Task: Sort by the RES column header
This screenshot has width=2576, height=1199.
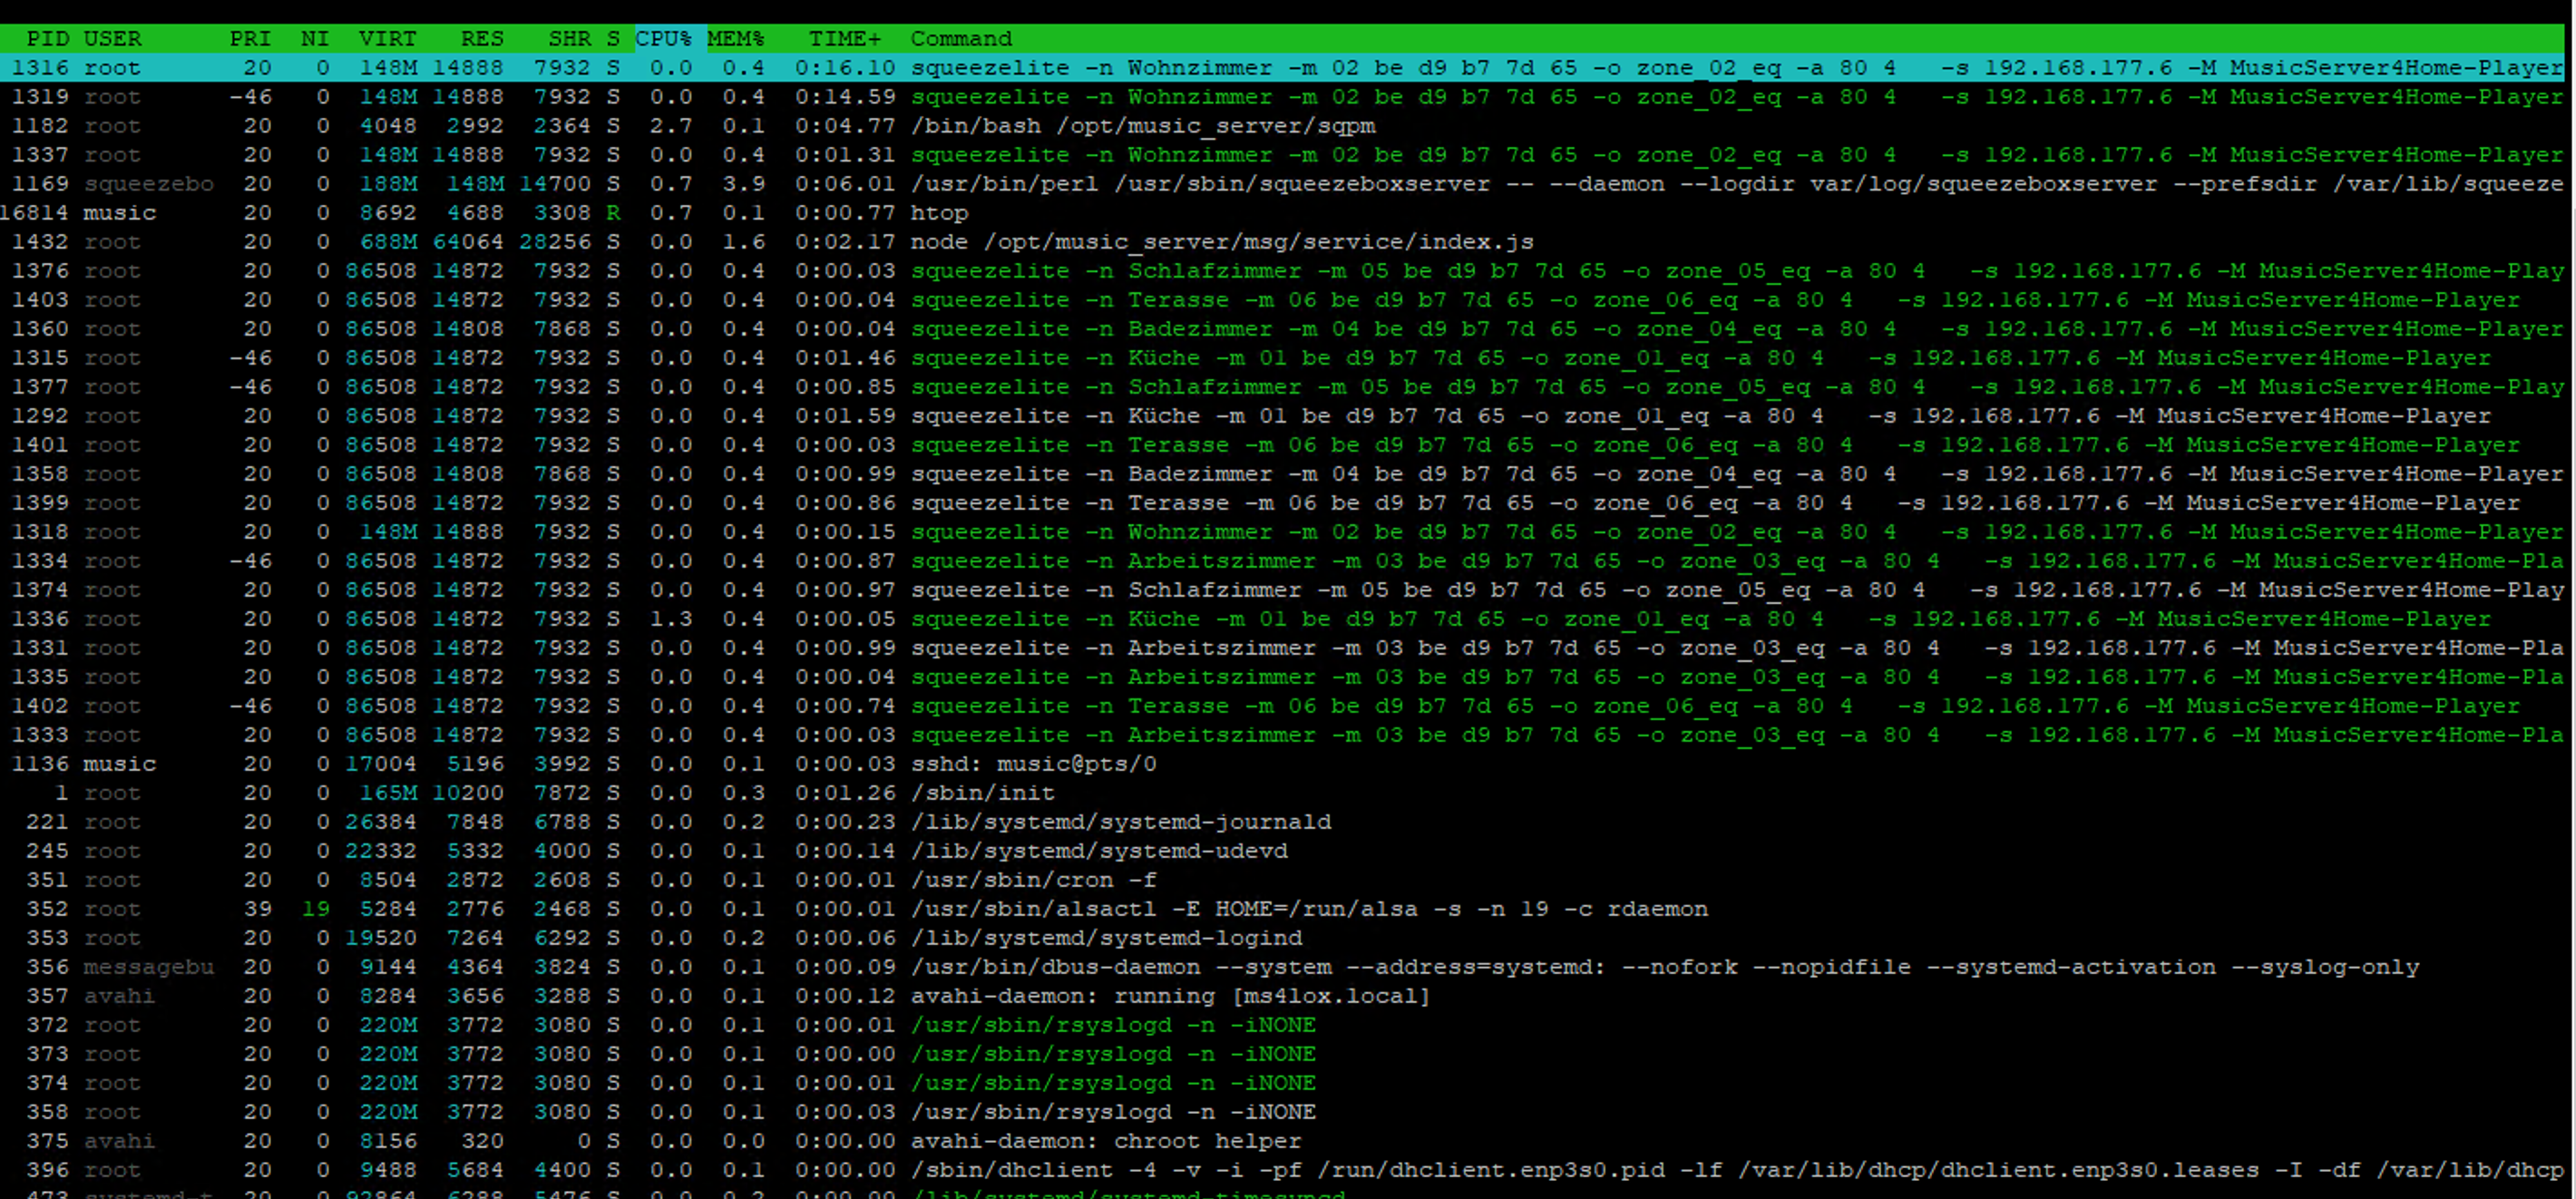Action: coord(482,39)
